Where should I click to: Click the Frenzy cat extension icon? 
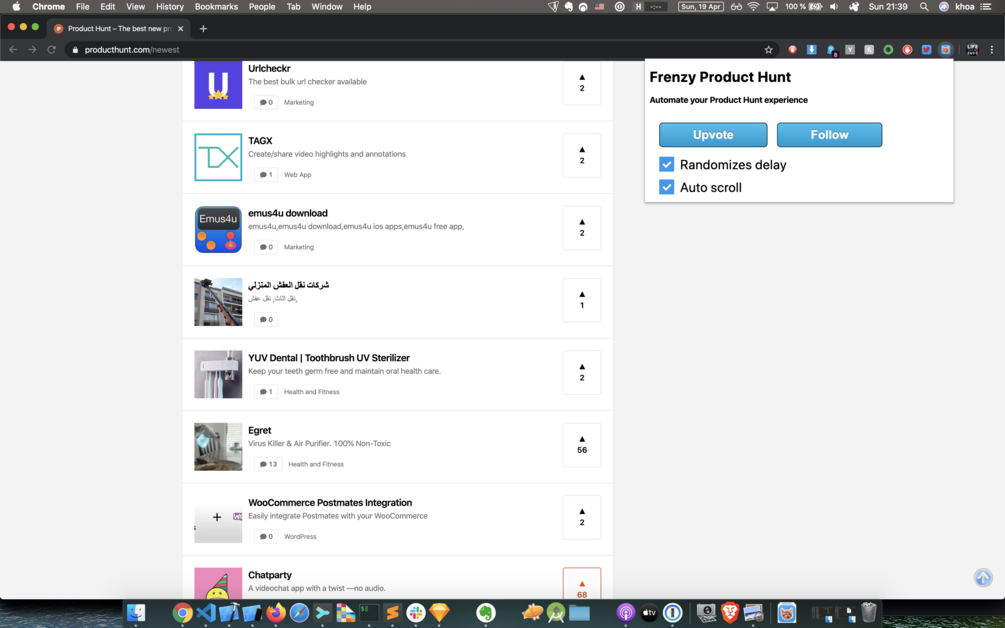(x=945, y=49)
